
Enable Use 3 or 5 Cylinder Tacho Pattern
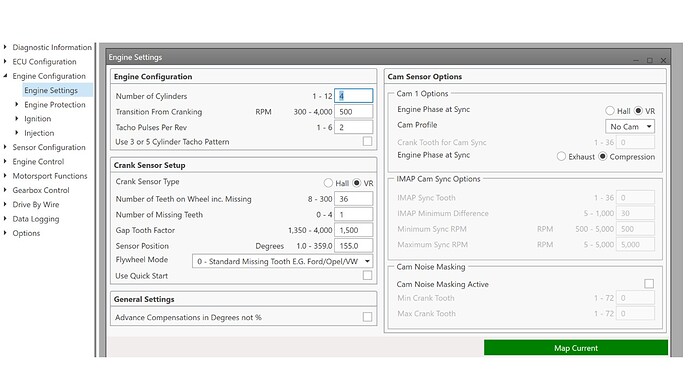367,141
